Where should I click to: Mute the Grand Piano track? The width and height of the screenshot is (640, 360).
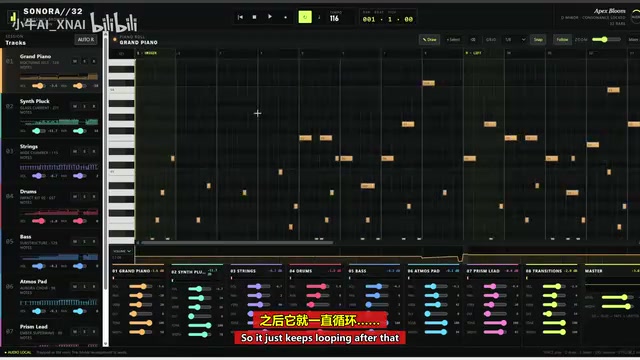[x=75, y=61]
